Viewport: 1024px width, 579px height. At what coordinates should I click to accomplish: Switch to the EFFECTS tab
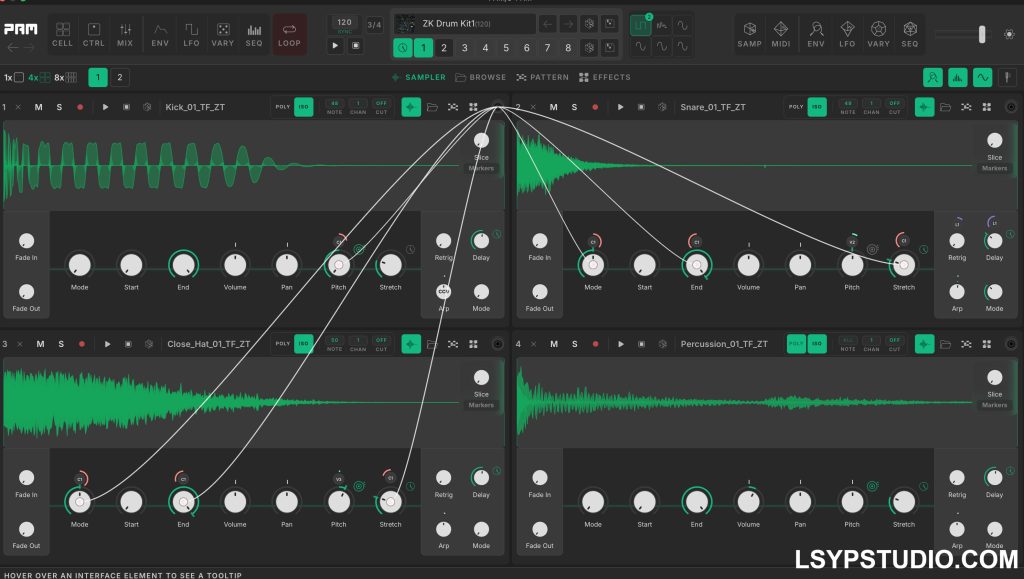pyautogui.click(x=605, y=78)
